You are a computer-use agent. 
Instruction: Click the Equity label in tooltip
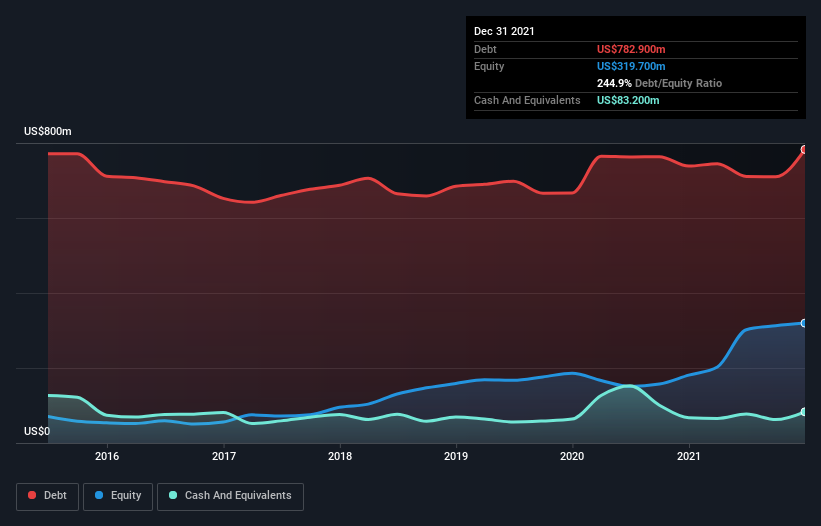tap(489, 66)
